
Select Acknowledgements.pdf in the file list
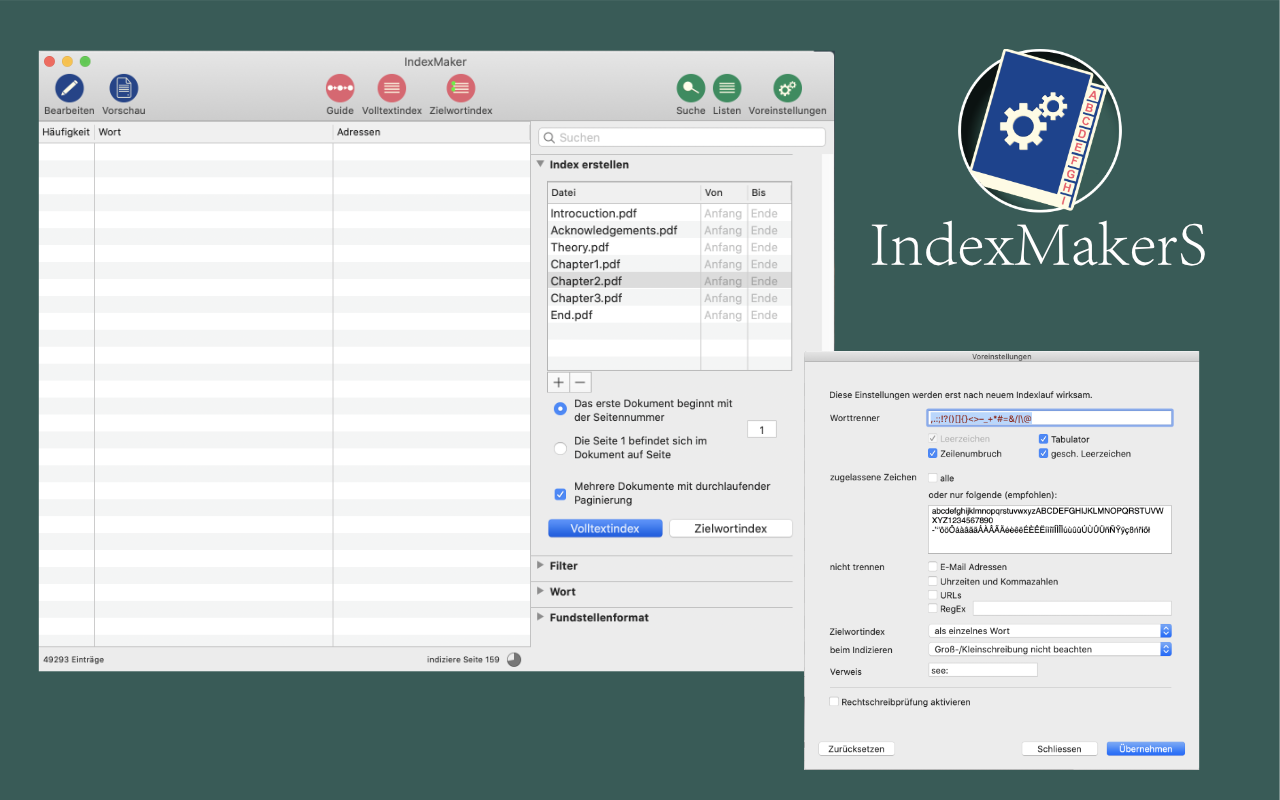613,230
